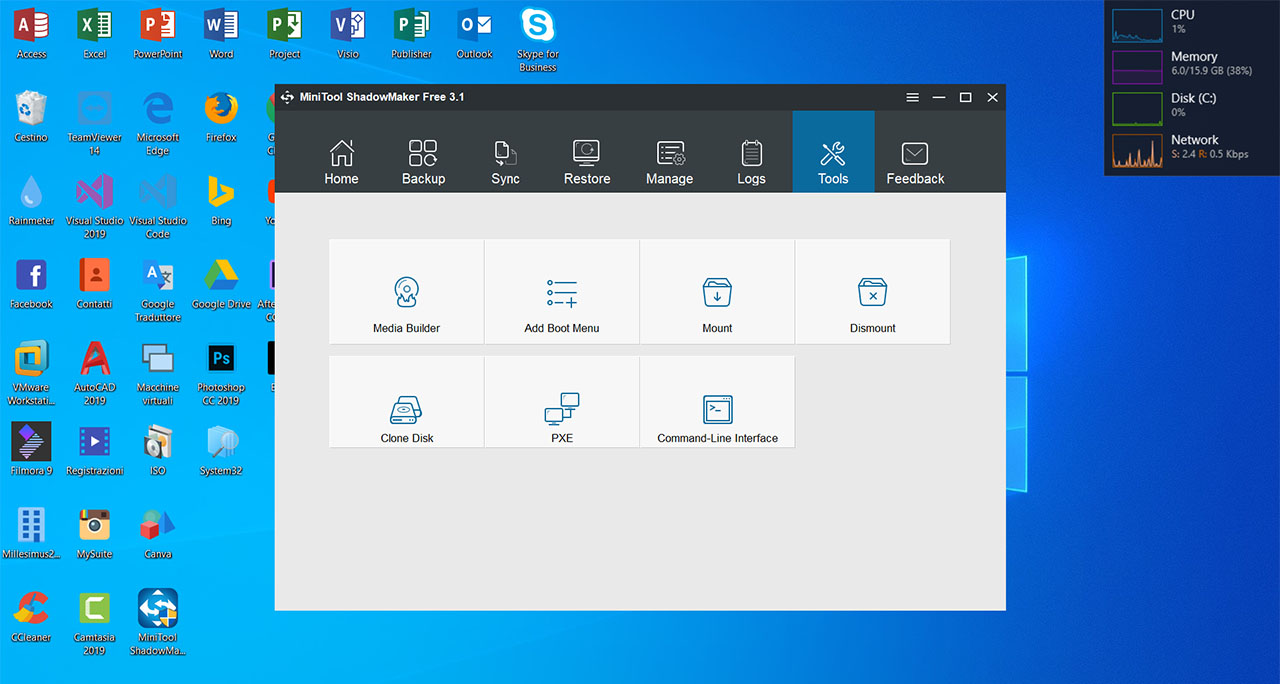This screenshot has width=1280, height=684.
Task: Select the VMware Workstation desktop icon
Action: pyautogui.click(x=31, y=373)
